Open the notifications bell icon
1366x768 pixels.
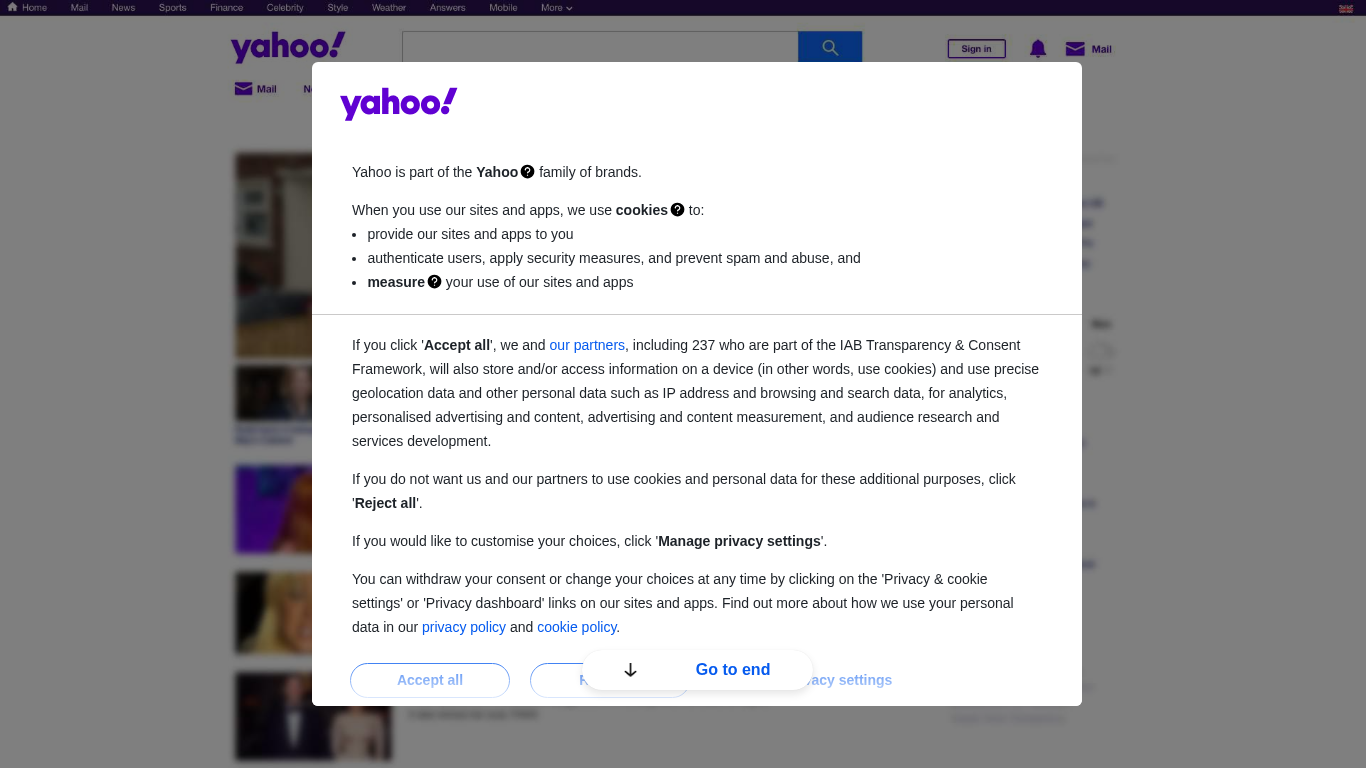(1038, 49)
